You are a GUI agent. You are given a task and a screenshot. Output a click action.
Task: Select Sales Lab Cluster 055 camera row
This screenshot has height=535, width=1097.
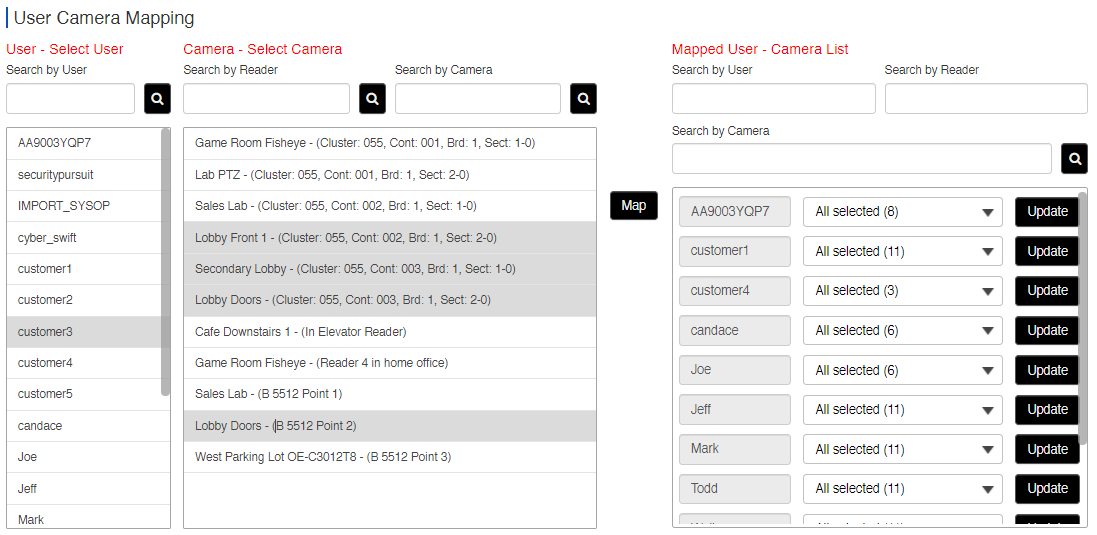390,206
